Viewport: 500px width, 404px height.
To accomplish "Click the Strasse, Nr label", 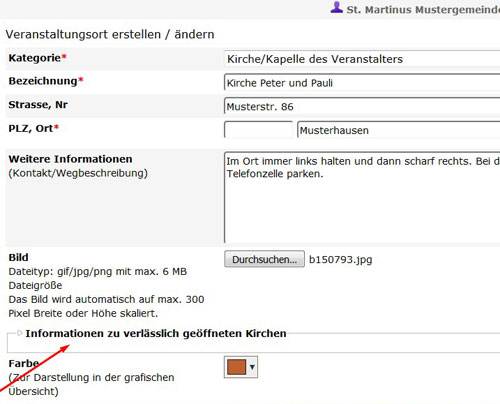I will pyautogui.click(x=38, y=105).
